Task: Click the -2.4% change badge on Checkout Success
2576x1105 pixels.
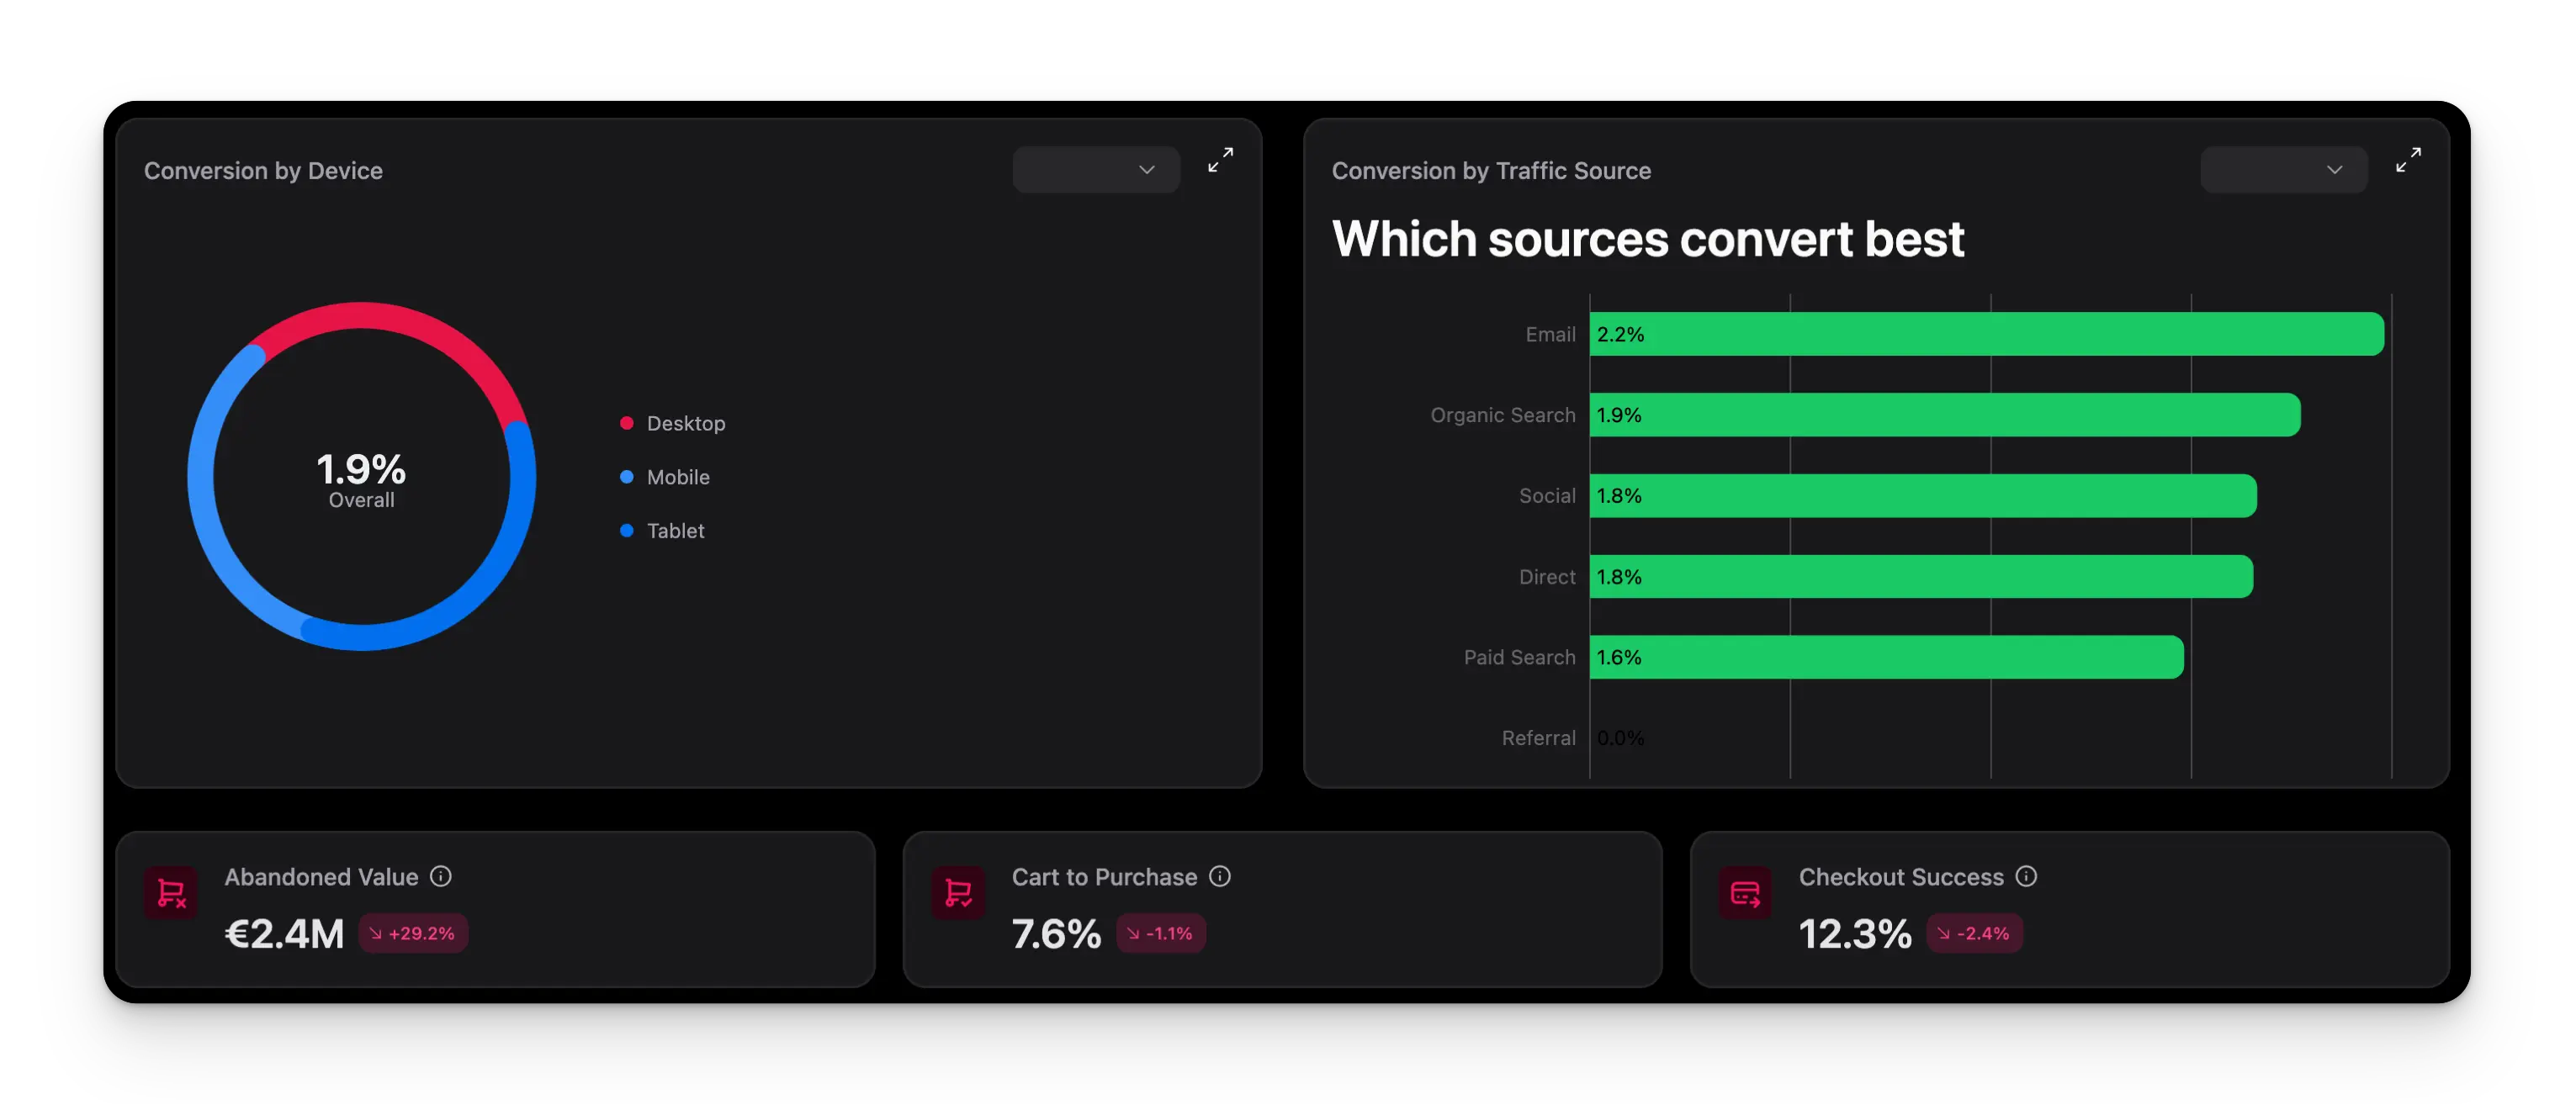Action: 1975,933
